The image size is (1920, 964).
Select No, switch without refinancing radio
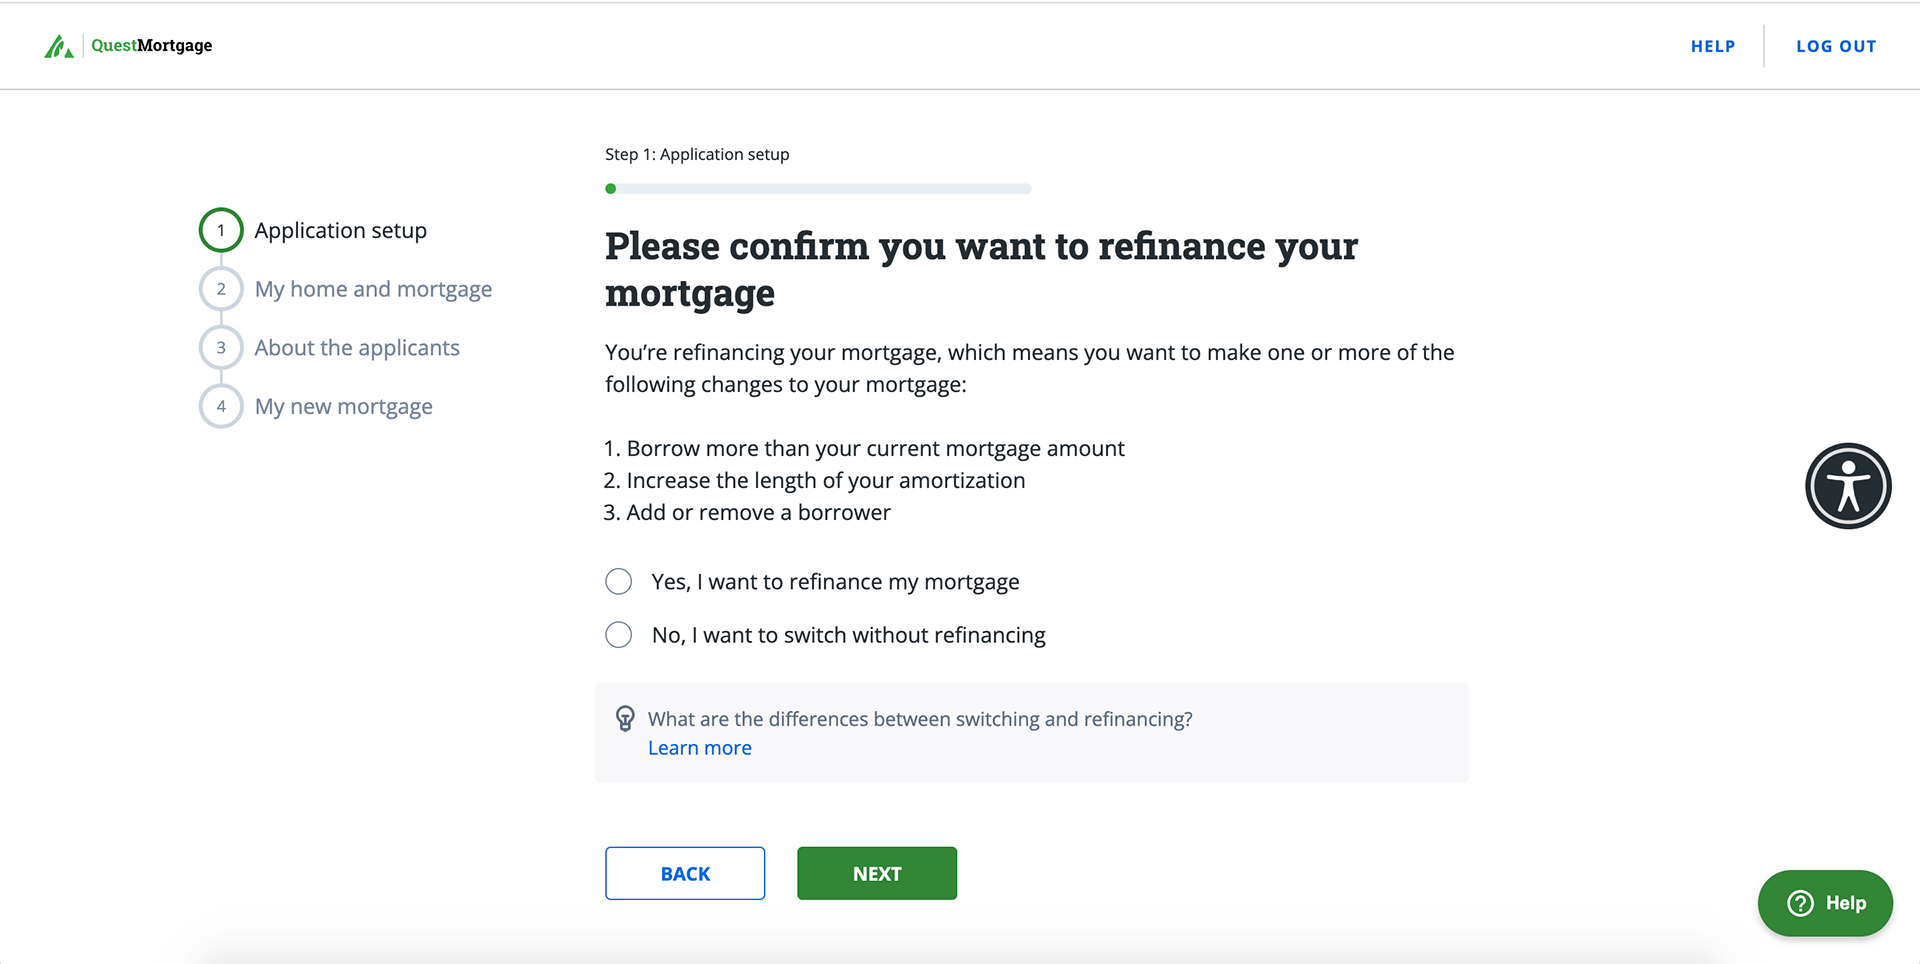tap(619, 635)
